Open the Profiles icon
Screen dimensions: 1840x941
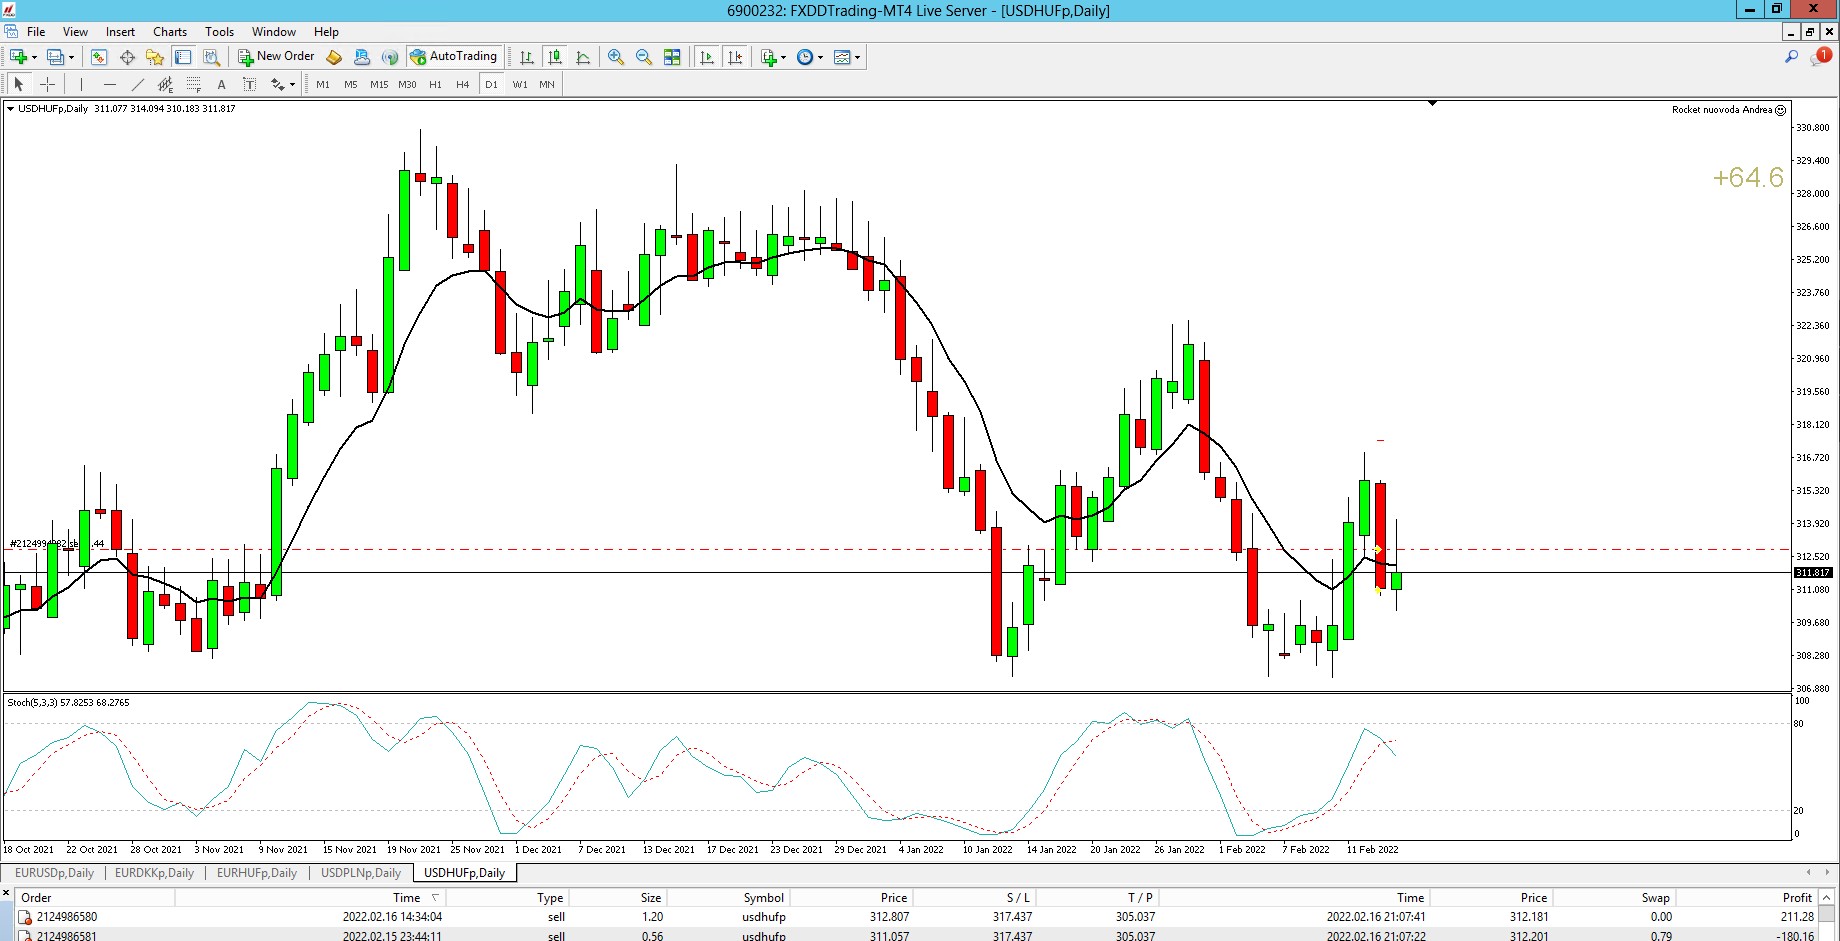(56, 57)
